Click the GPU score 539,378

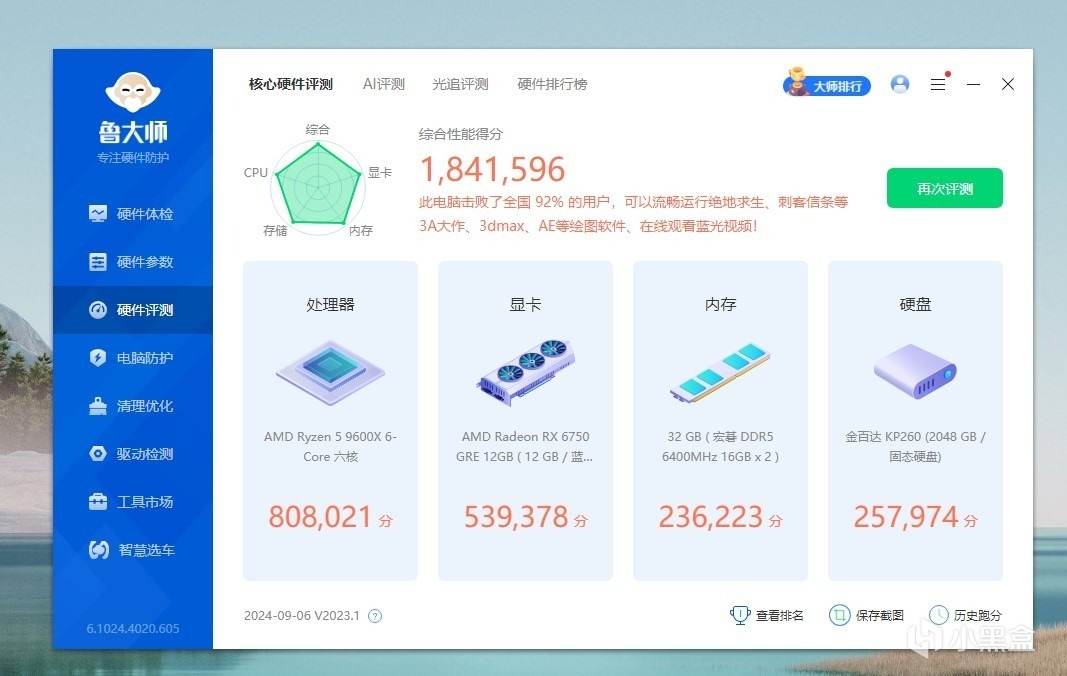click(x=515, y=517)
